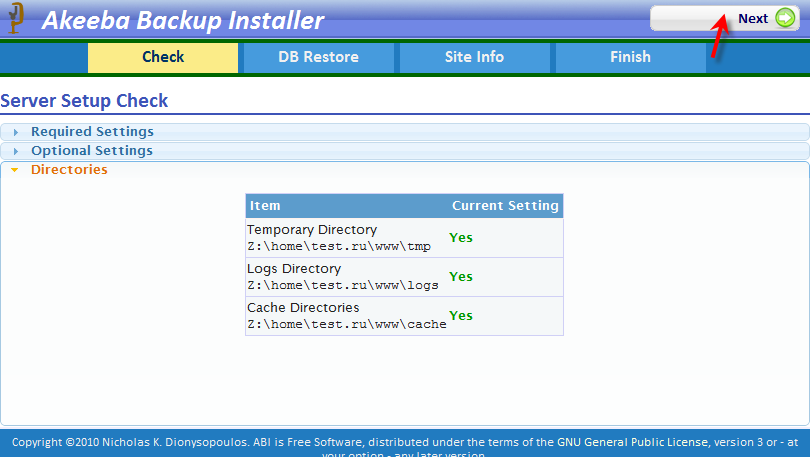Select the path Z:\home\test.ru\www\logs
This screenshot has height=457, width=810.
pos(343,285)
